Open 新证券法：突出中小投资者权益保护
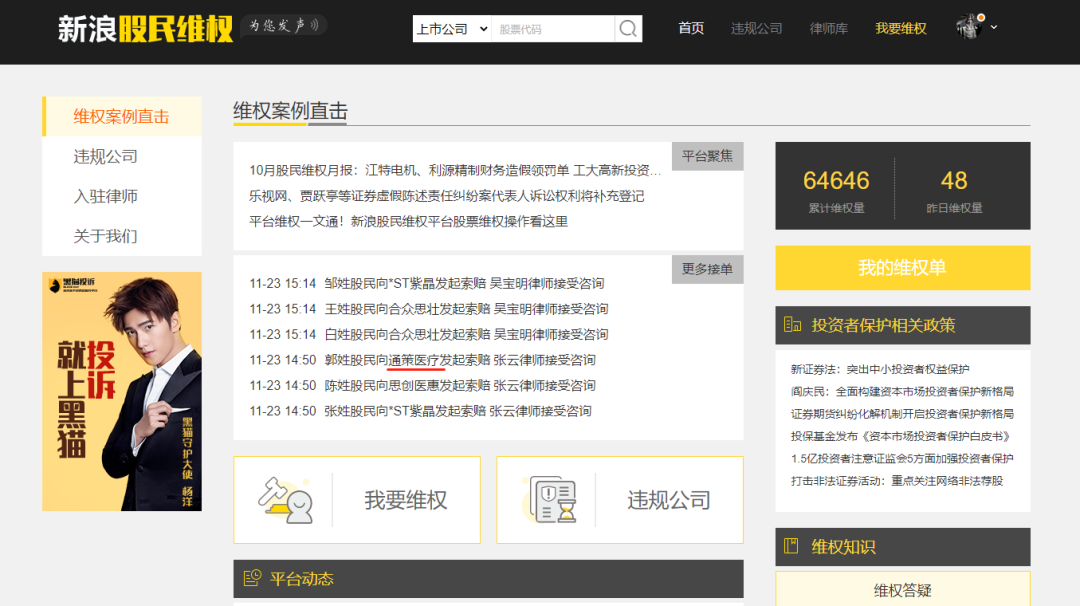 tap(880, 370)
